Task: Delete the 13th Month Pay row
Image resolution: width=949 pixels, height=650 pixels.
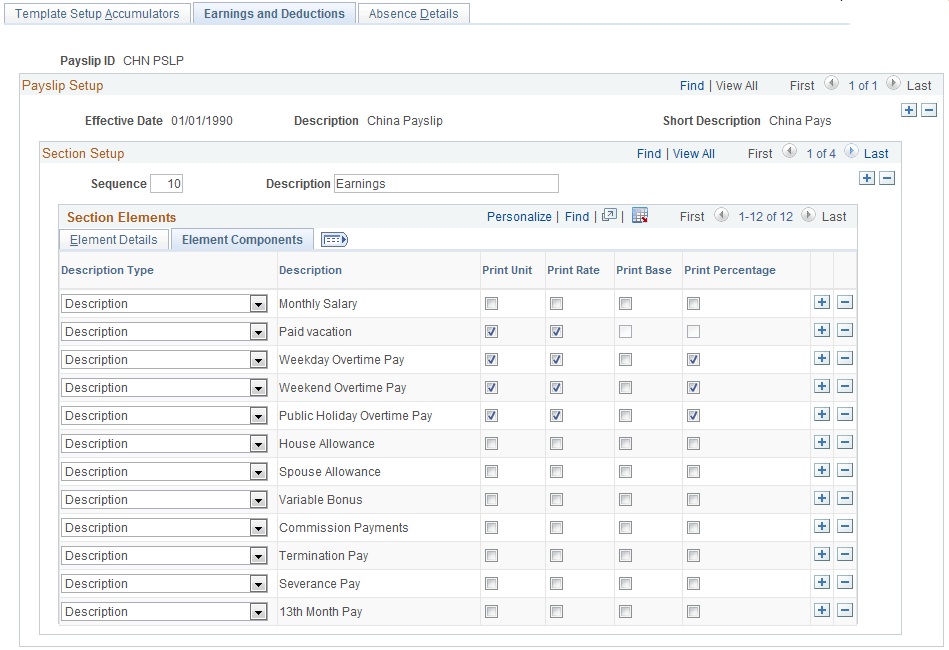Action: coord(845,611)
